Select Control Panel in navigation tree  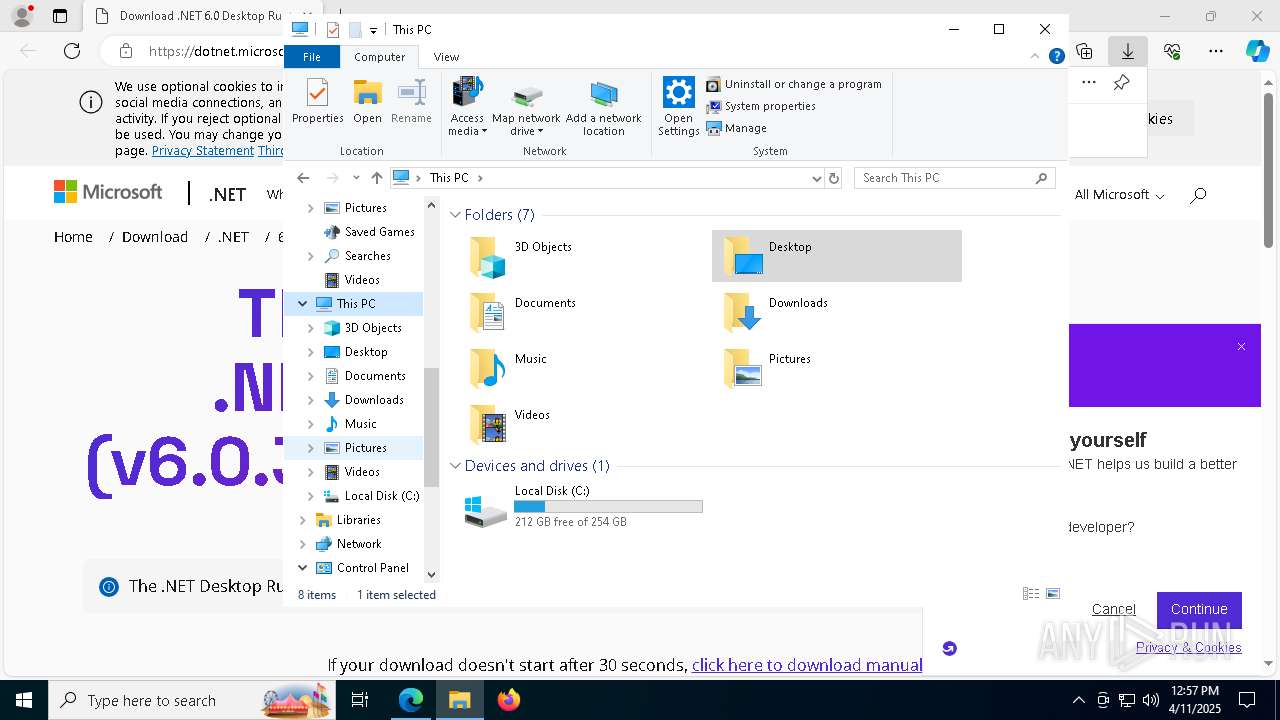363,568
